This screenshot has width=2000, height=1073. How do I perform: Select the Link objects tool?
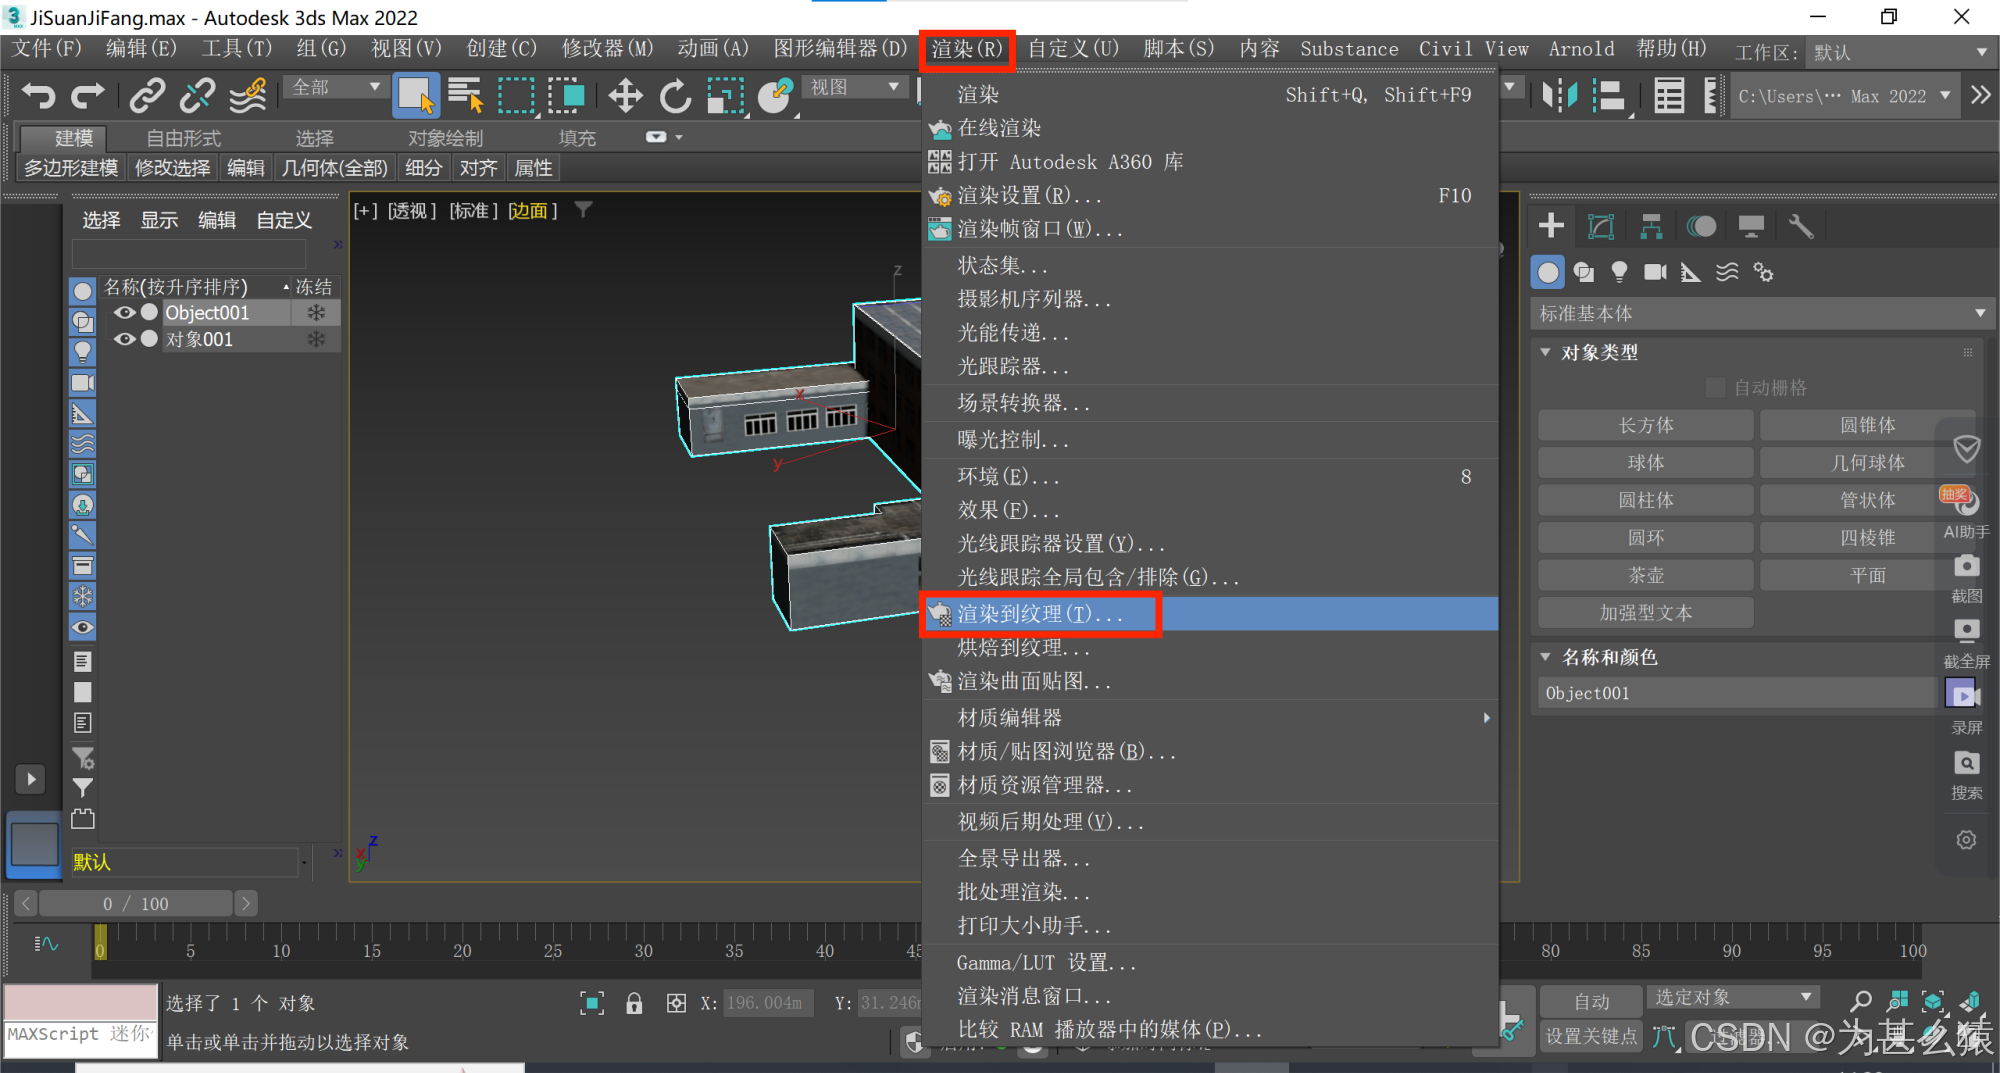click(x=147, y=96)
